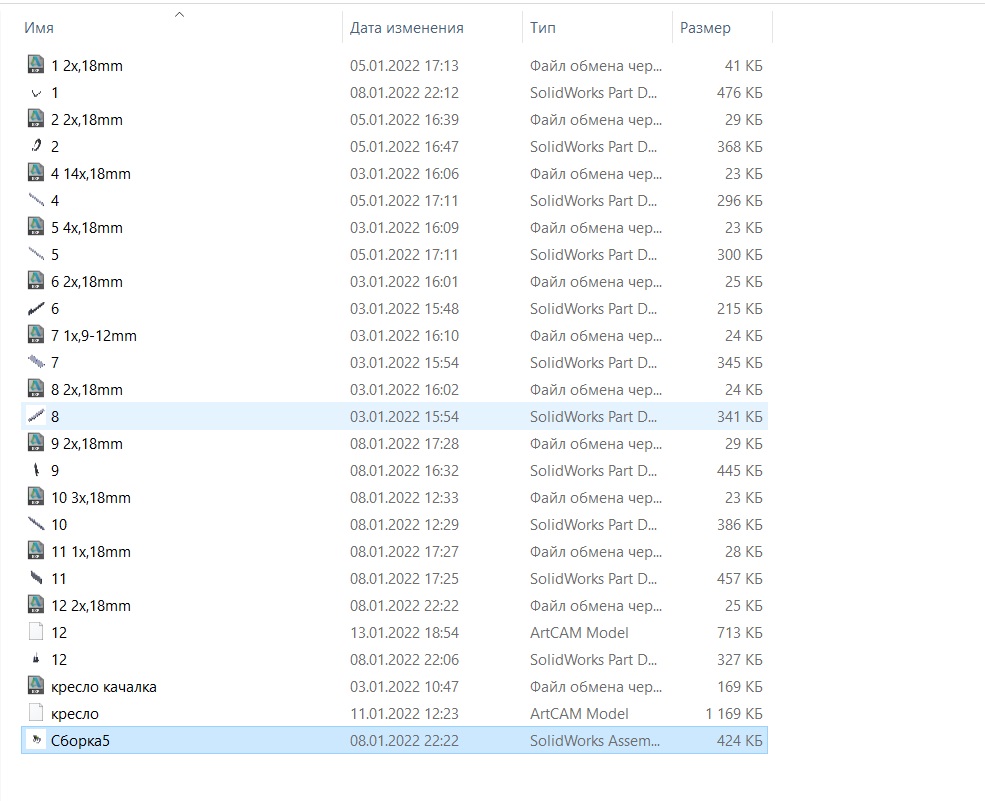Viewport: 985px width, 801px height.
Task: Select file '9 2x,18mm' by name
Action: [x=87, y=444]
